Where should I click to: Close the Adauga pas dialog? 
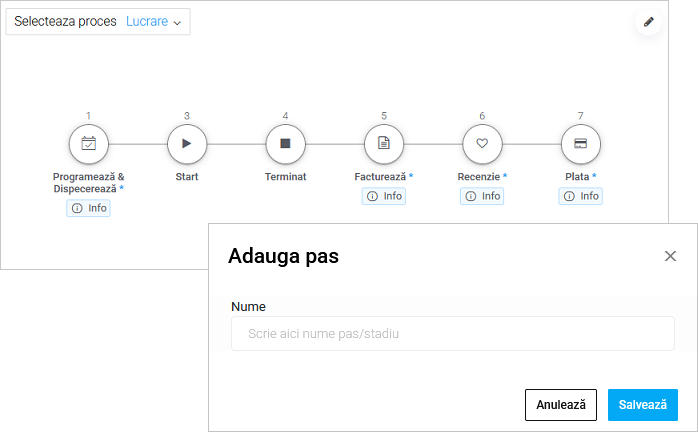tap(670, 256)
